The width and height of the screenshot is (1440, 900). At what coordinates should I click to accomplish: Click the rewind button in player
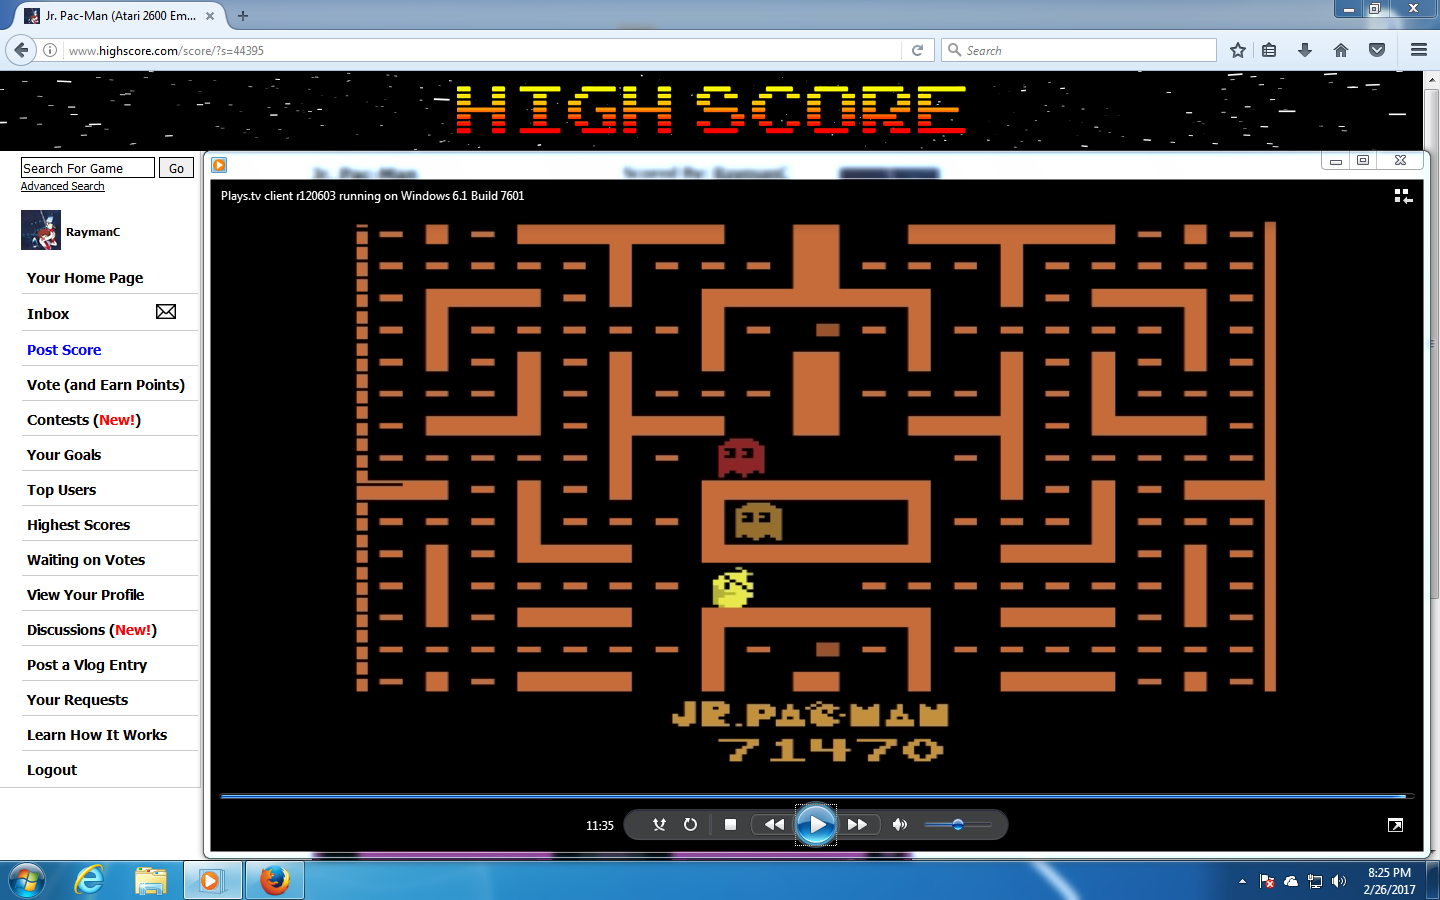[x=774, y=825]
